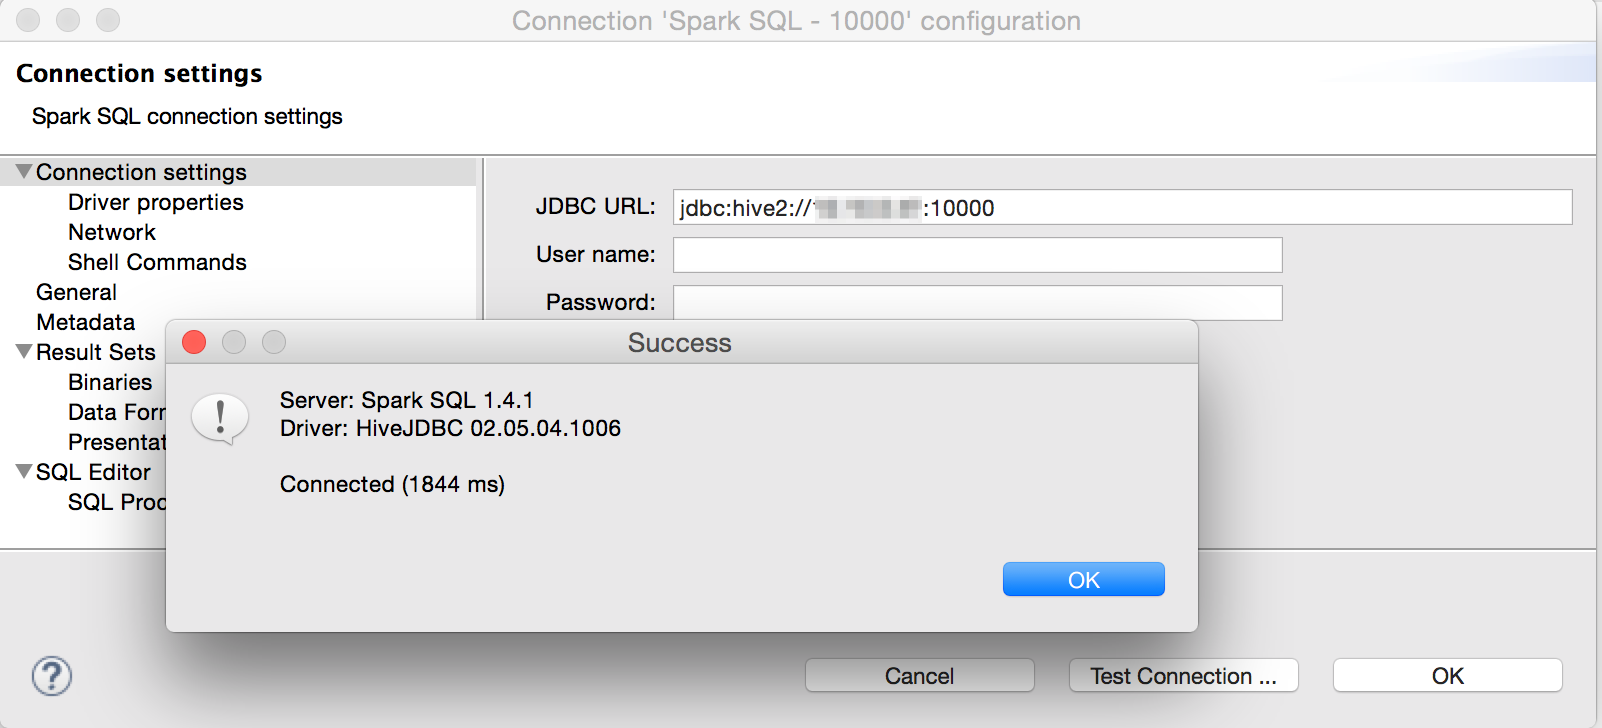
Task: Collapse the SQL Editor tree node
Action: [x=24, y=472]
